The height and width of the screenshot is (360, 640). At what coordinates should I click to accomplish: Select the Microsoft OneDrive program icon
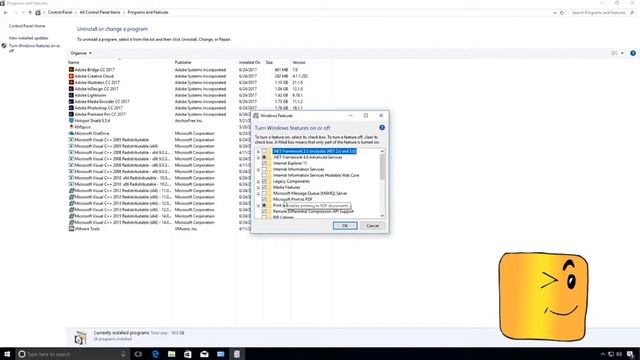tap(71, 133)
